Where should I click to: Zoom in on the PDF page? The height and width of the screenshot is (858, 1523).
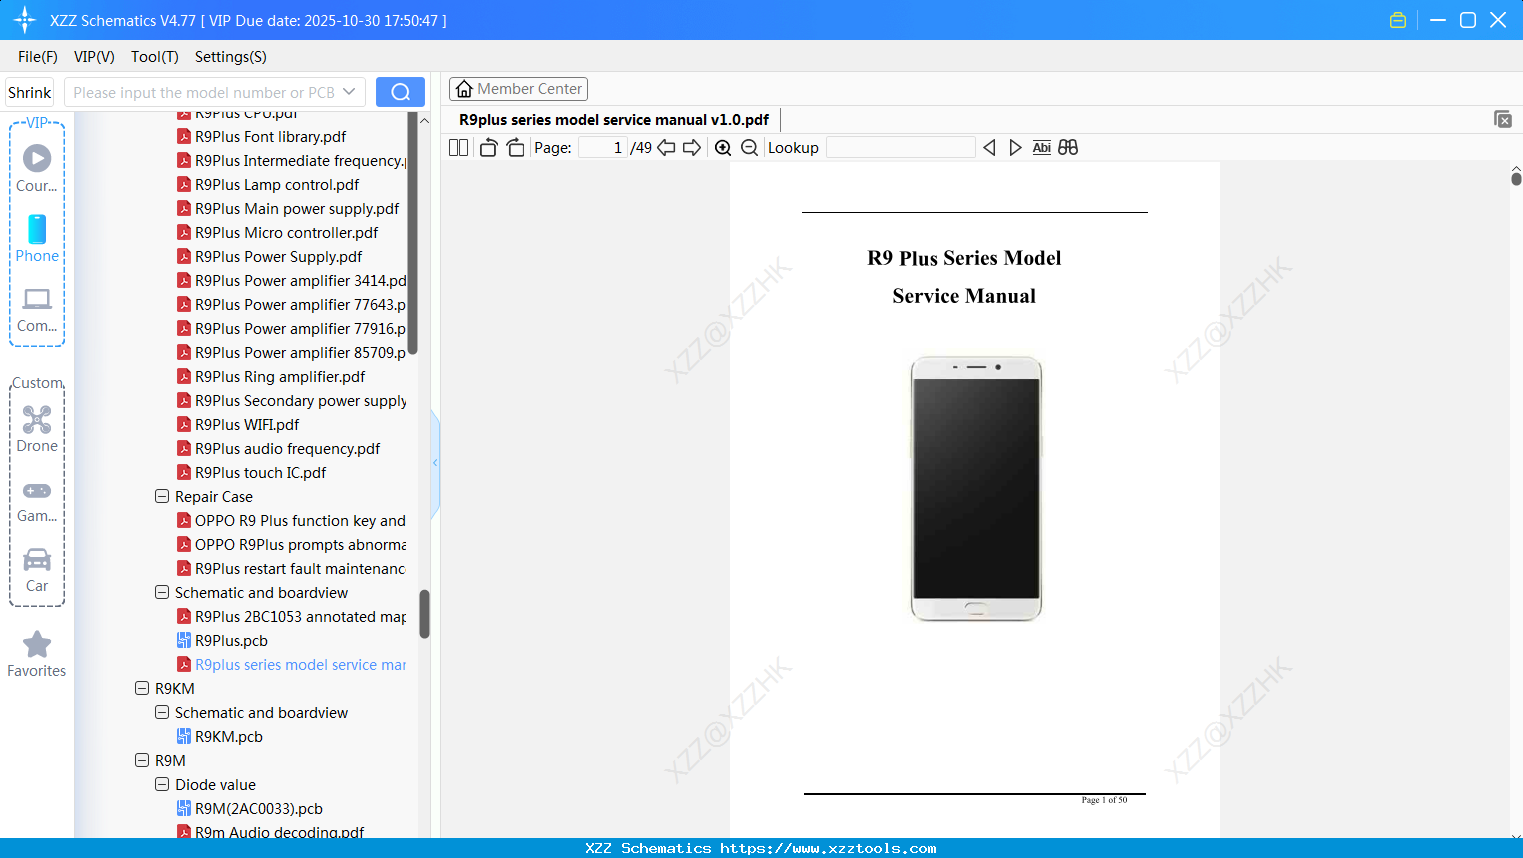pyautogui.click(x=722, y=147)
